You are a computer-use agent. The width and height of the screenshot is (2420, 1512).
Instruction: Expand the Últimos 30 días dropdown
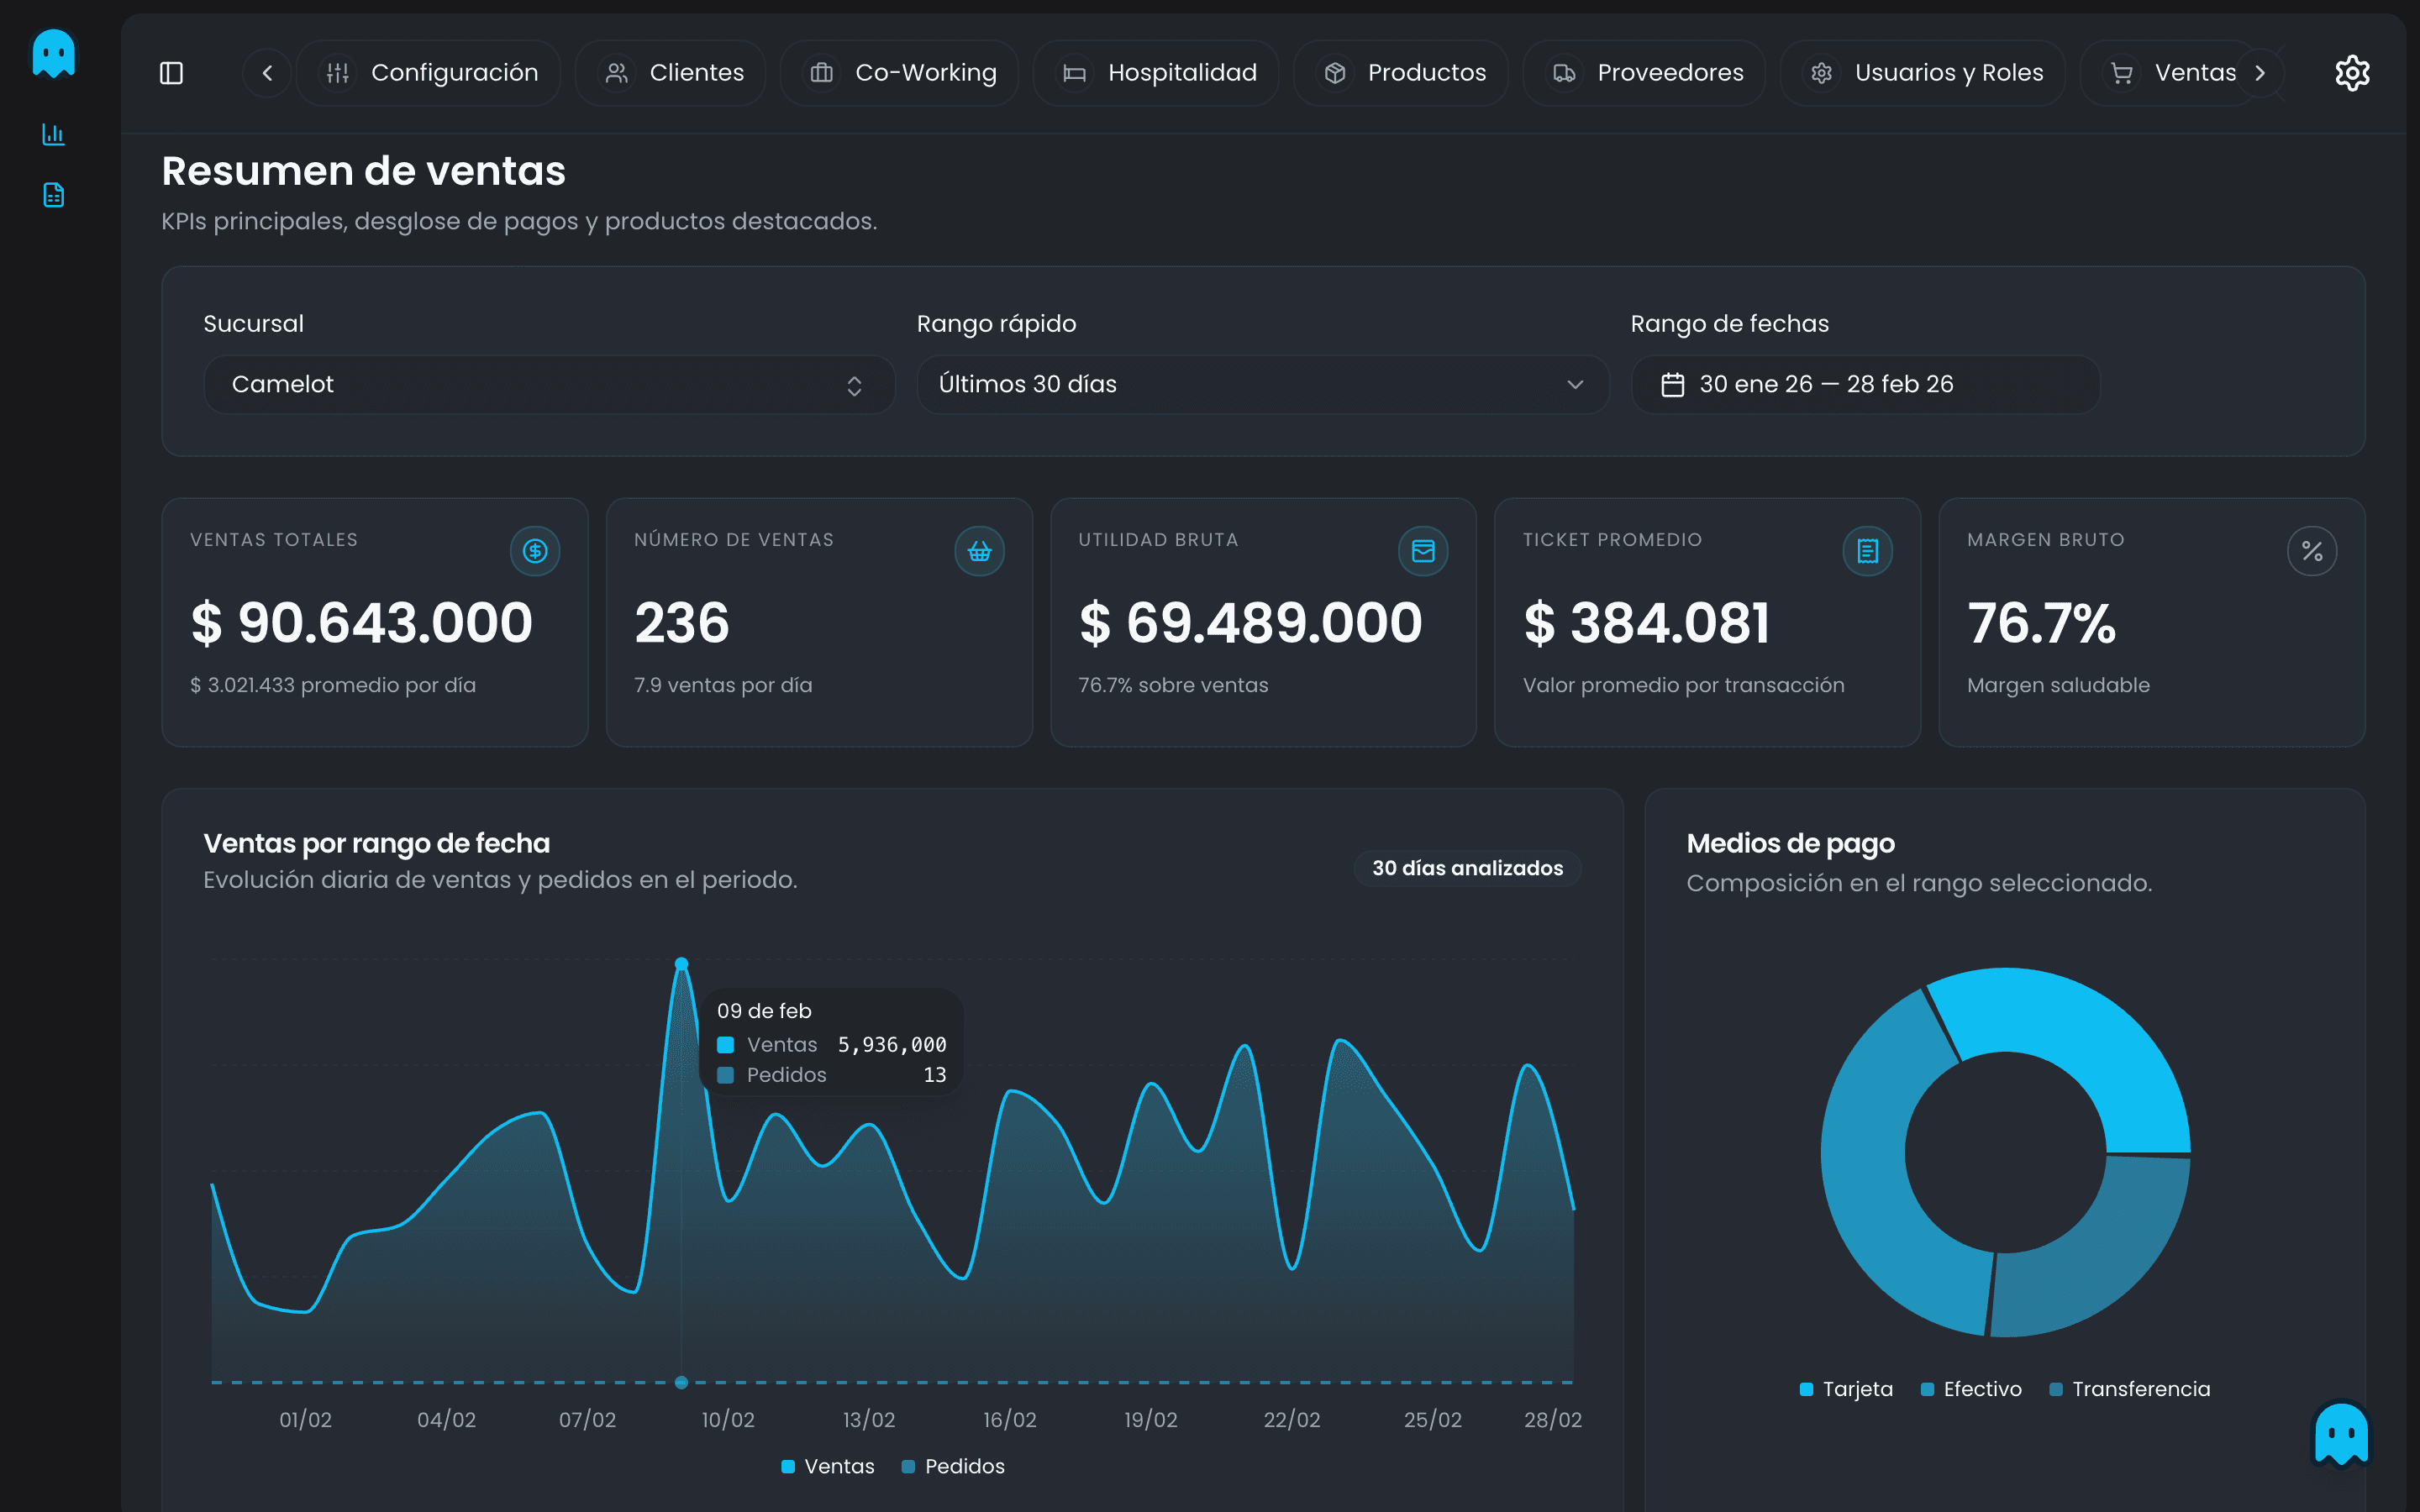pos(1262,384)
